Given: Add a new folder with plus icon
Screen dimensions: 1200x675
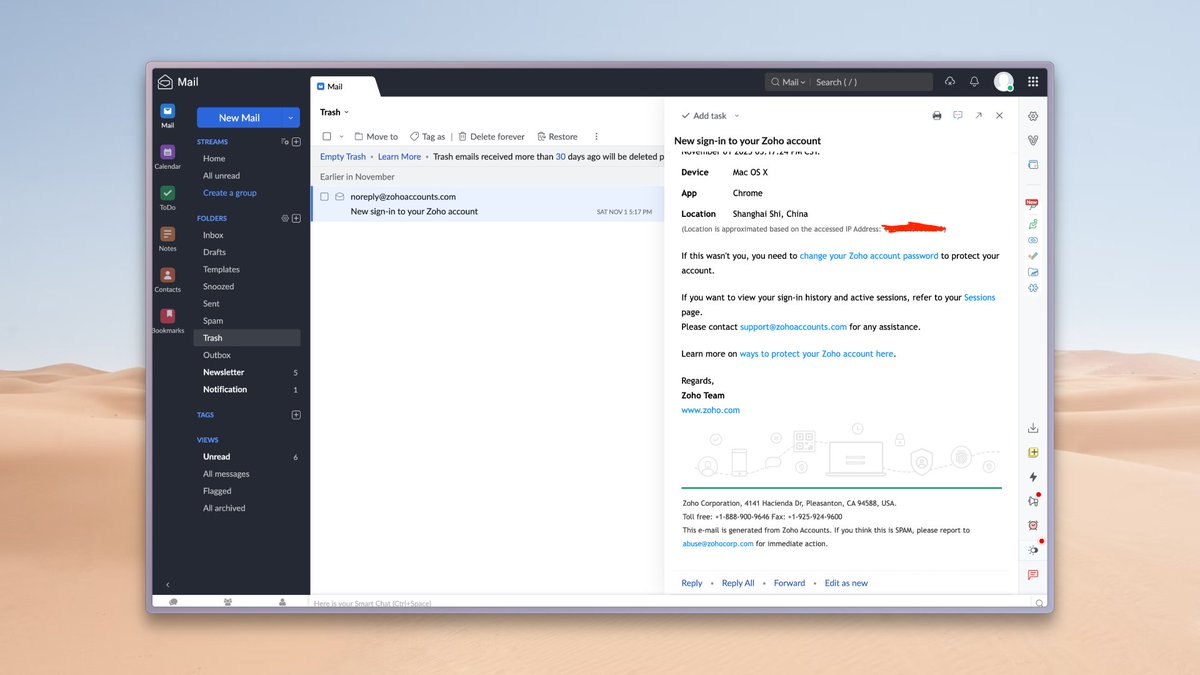Looking at the screenshot, I should coord(296,218).
